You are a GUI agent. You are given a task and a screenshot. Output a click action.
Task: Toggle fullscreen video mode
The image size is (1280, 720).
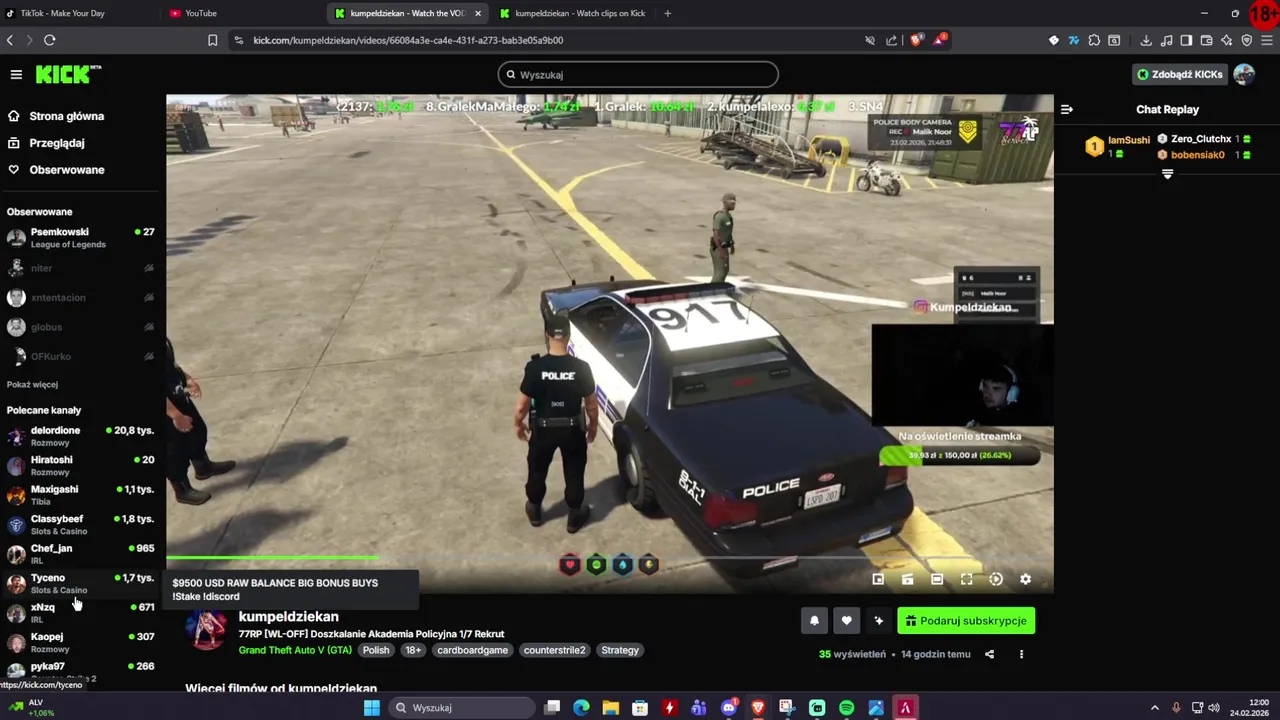[966, 579]
